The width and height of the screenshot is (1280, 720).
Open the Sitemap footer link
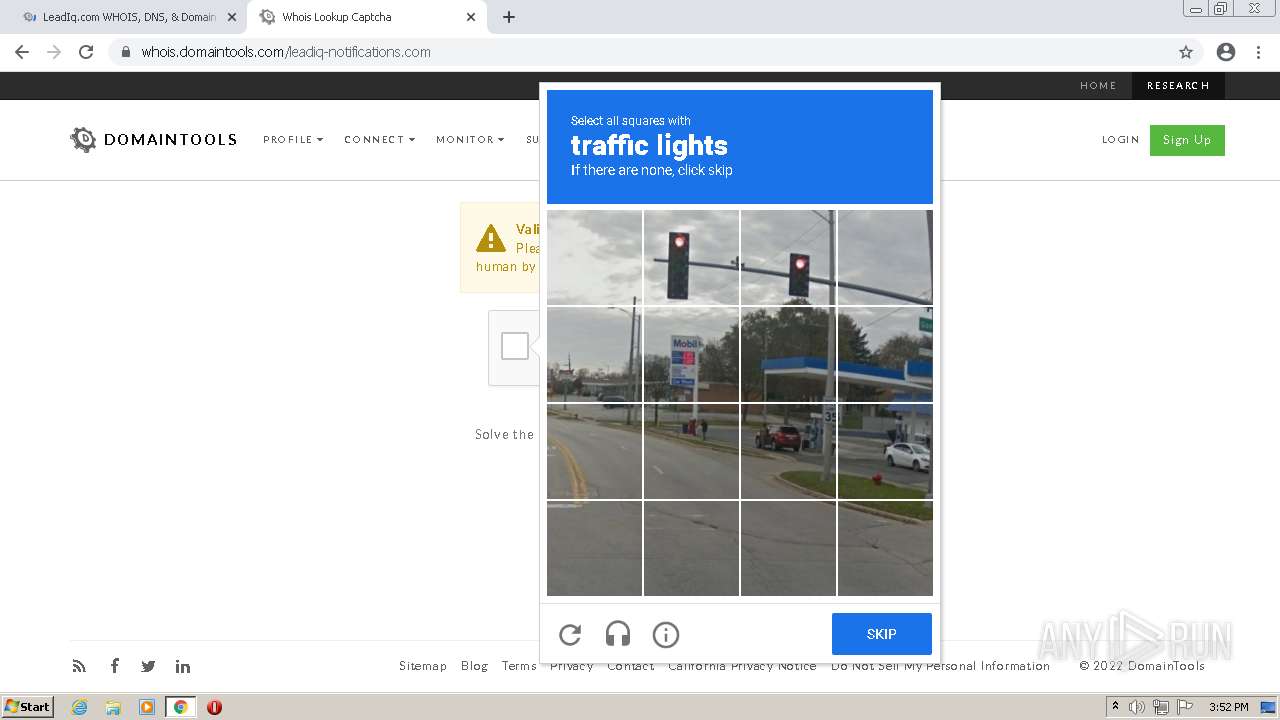[423, 666]
